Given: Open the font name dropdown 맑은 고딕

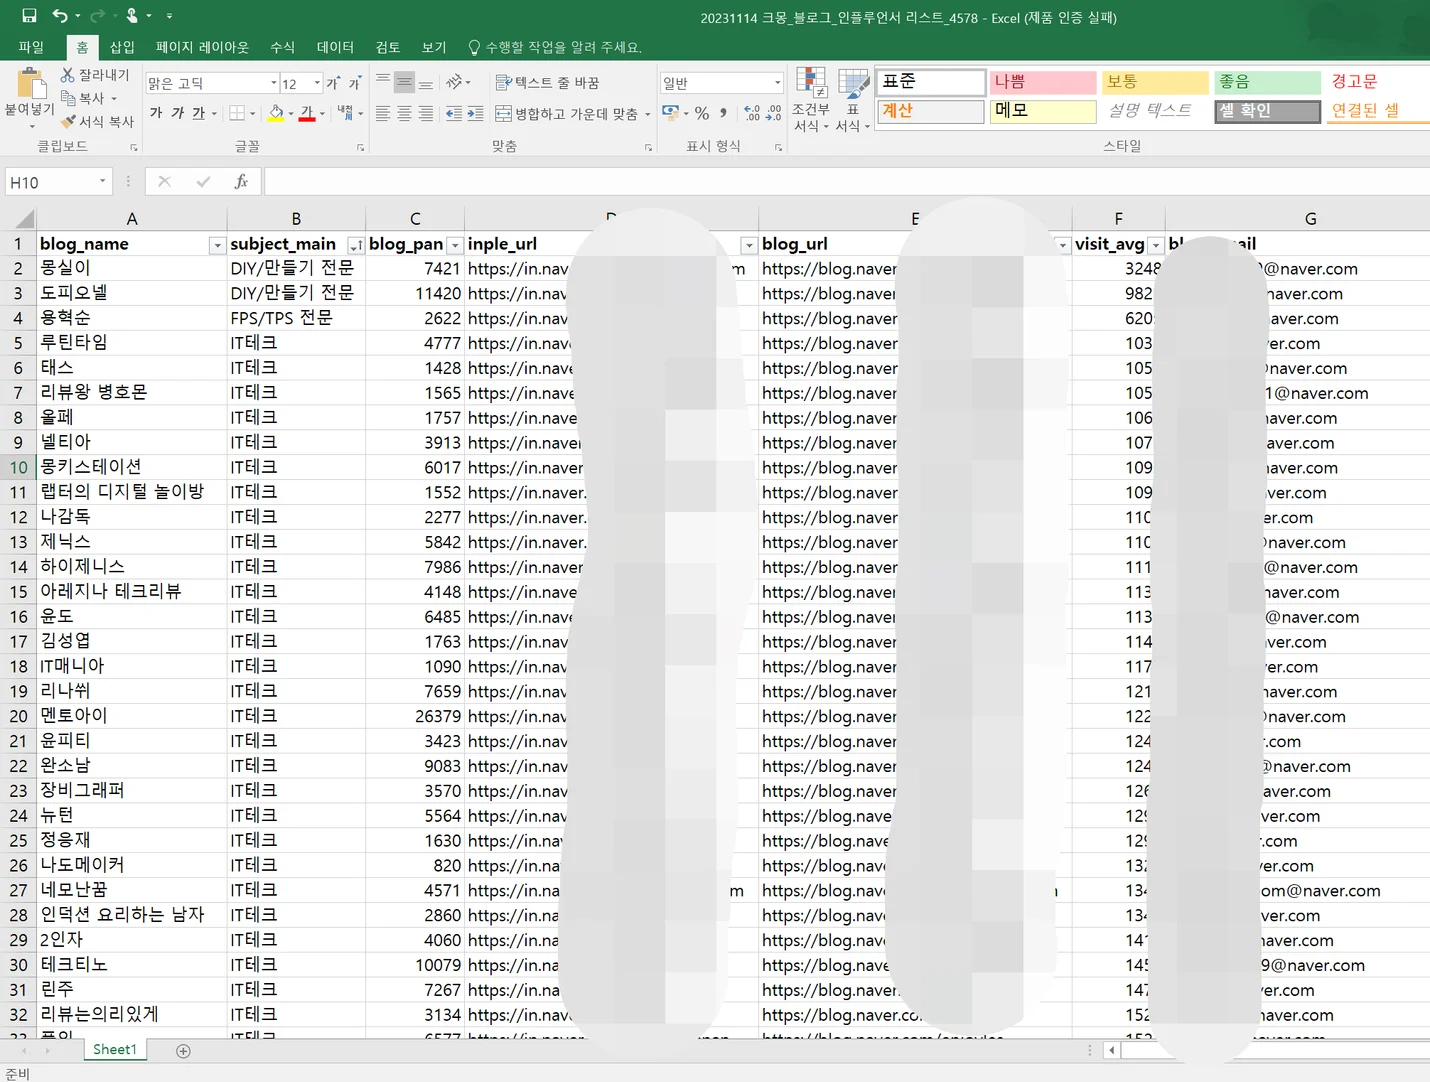Looking at the screenshot, I should tap(273, 83).
